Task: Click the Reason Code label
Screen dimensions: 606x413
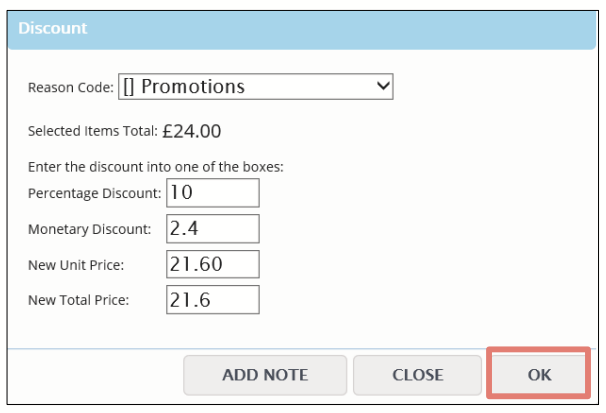Action: pos(71,88)
